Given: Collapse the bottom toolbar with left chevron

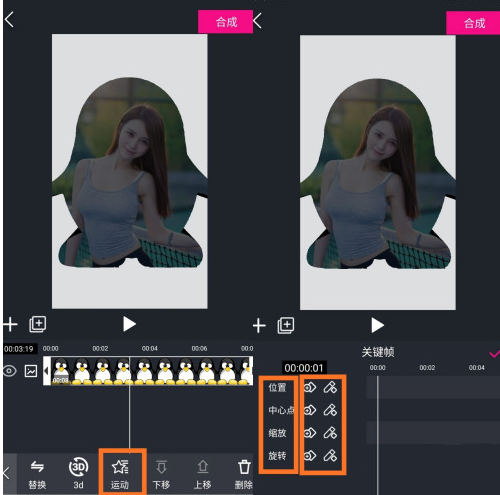Looking at the screenshot, I should 7,473.
